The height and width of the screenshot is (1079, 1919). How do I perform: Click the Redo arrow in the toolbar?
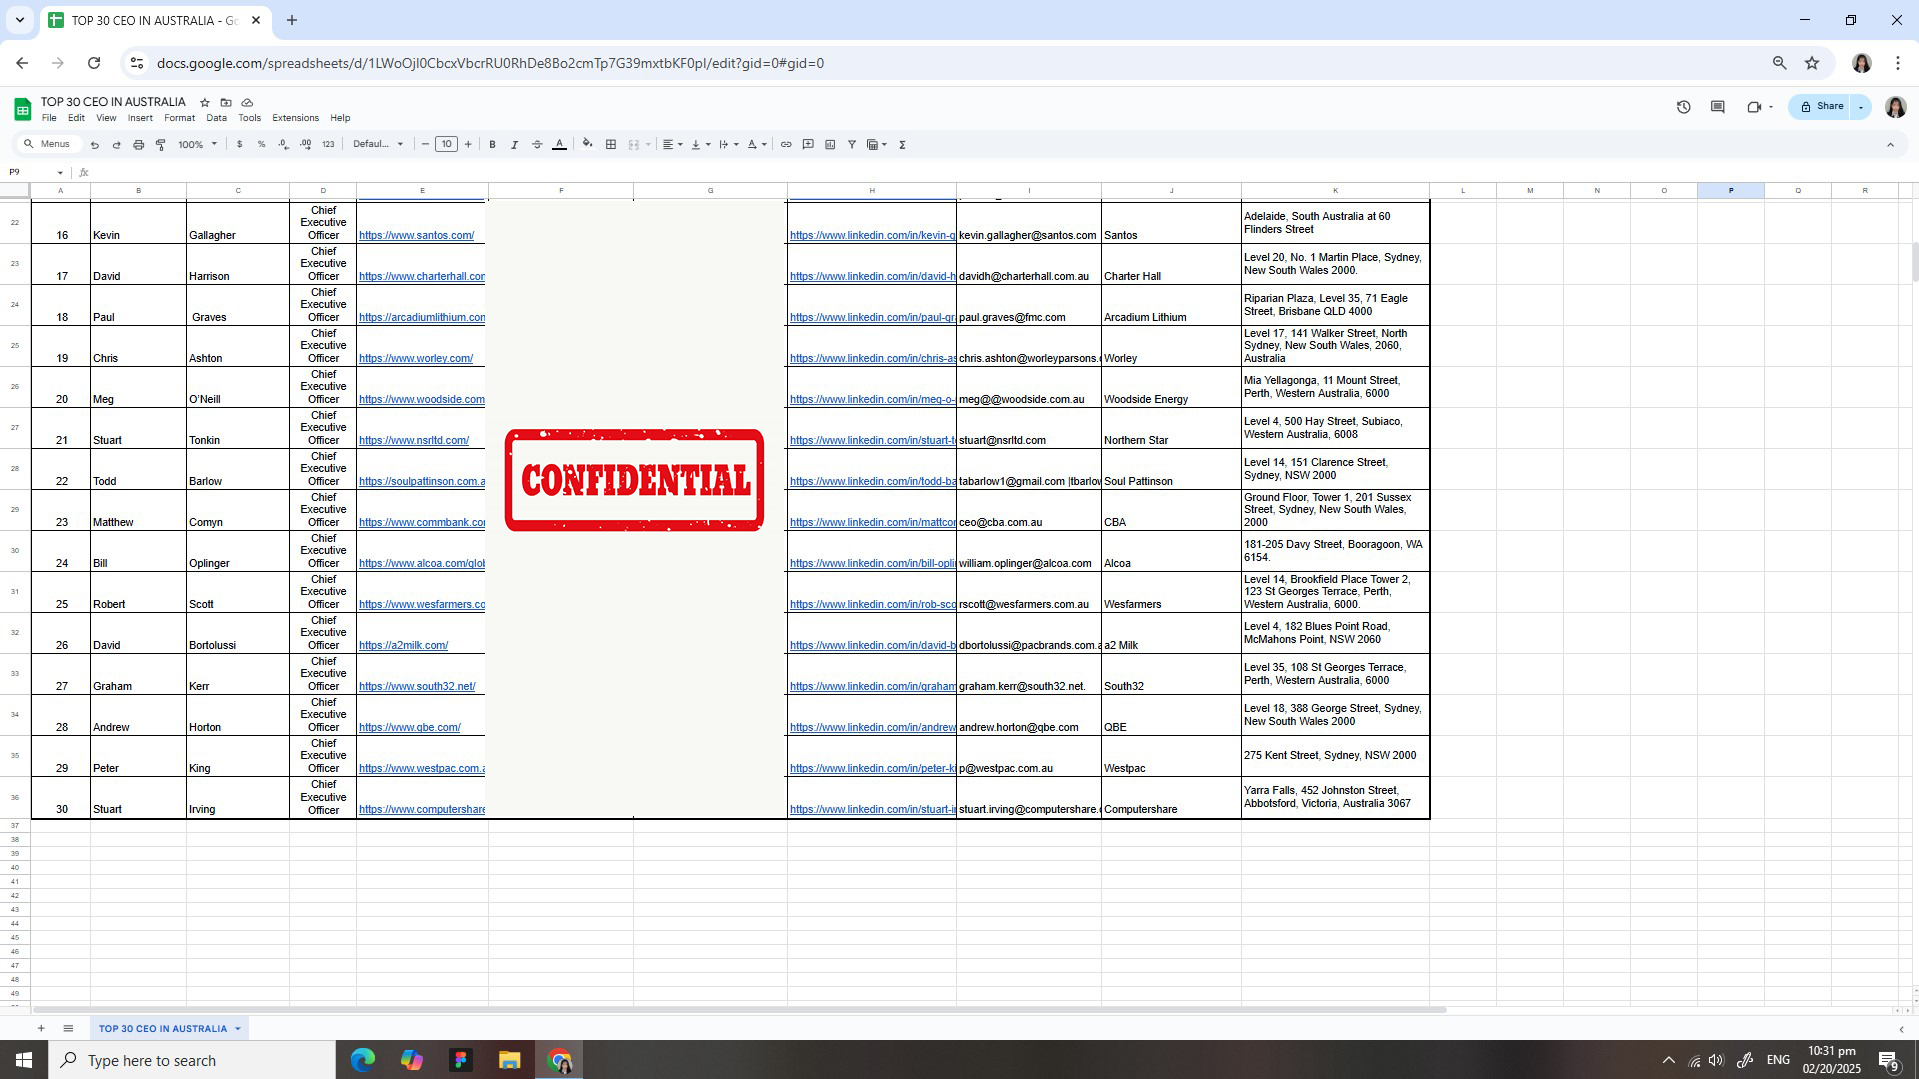tap(116, 145)
